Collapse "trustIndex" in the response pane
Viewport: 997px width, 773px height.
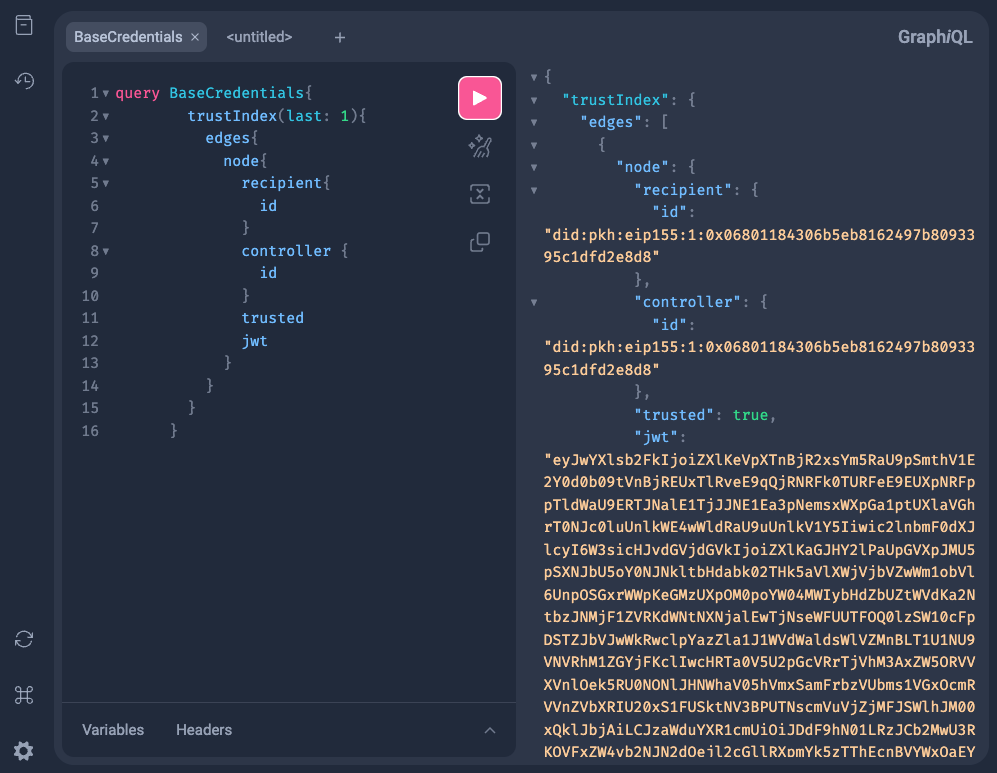point(534,100)
